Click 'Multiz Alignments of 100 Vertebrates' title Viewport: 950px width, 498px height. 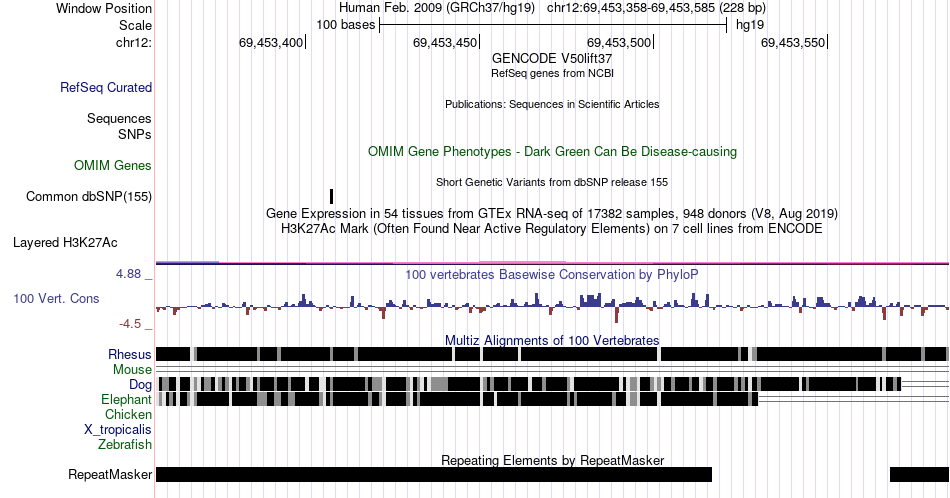552,340
